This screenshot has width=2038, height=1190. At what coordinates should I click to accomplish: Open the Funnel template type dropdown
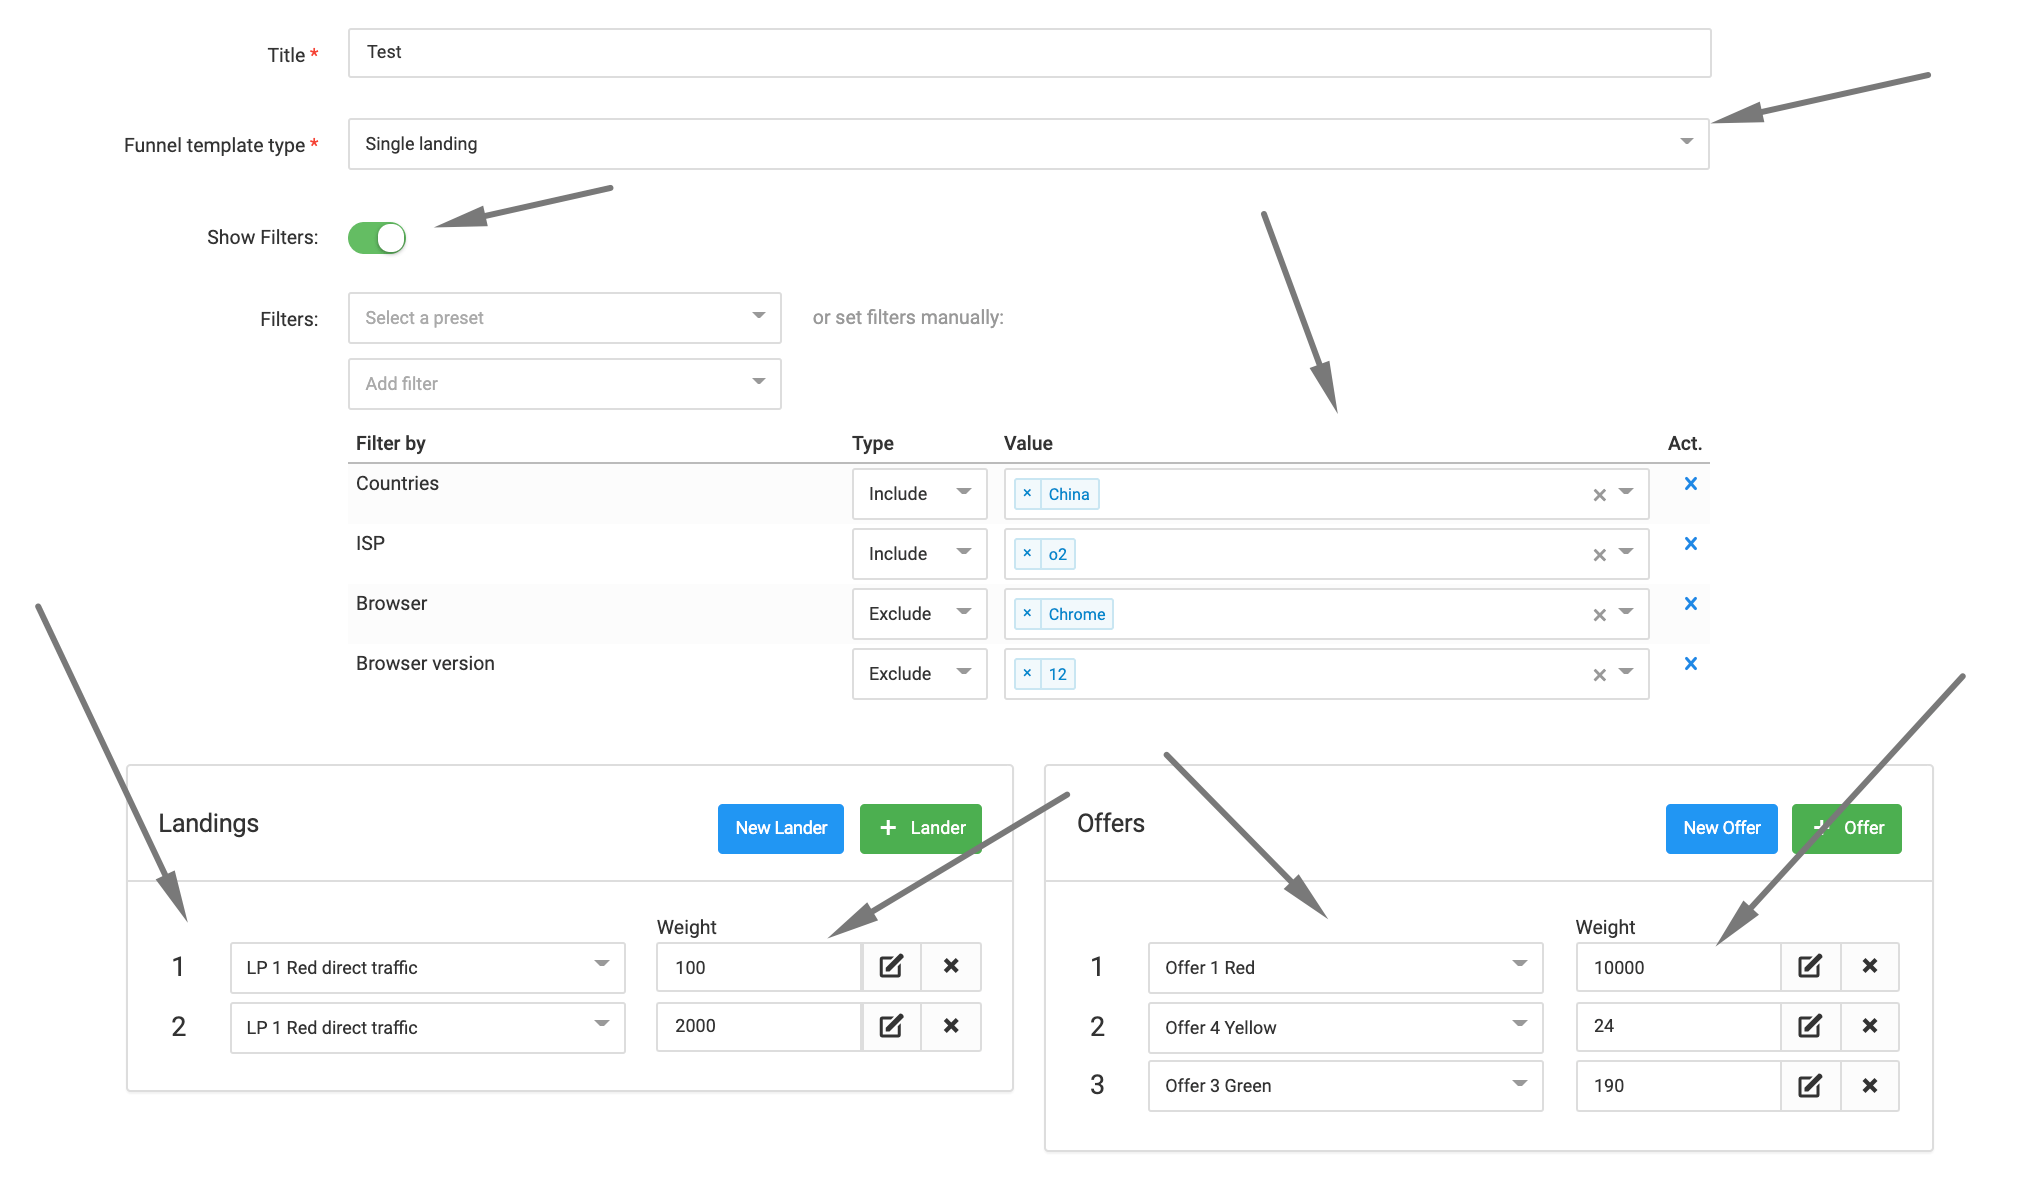coord(1684,143)
